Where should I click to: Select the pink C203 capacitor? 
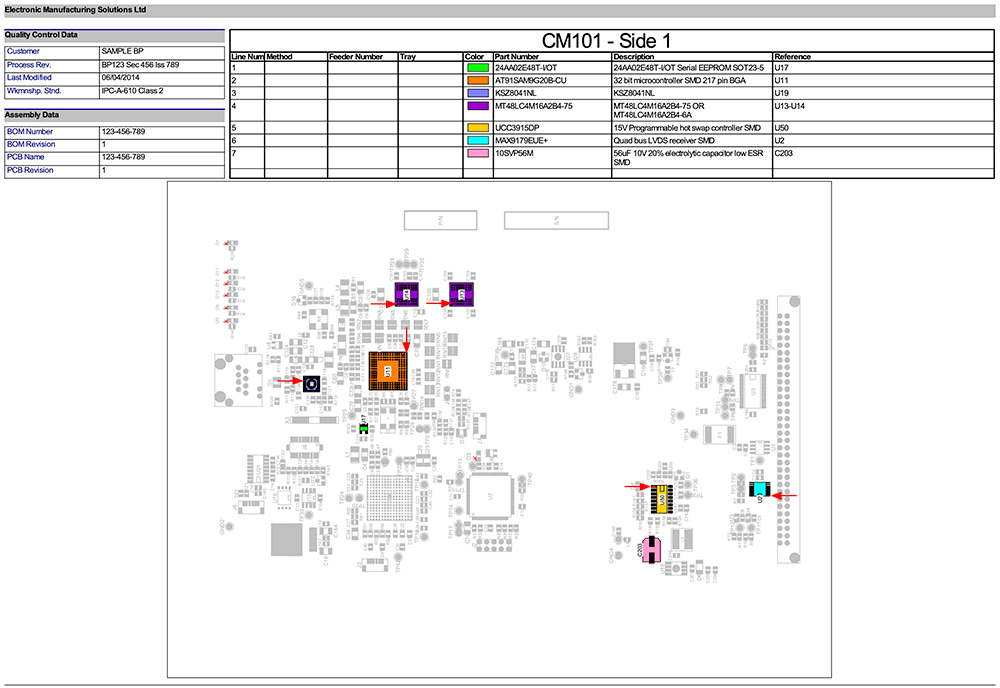click(x=650, y=548)
